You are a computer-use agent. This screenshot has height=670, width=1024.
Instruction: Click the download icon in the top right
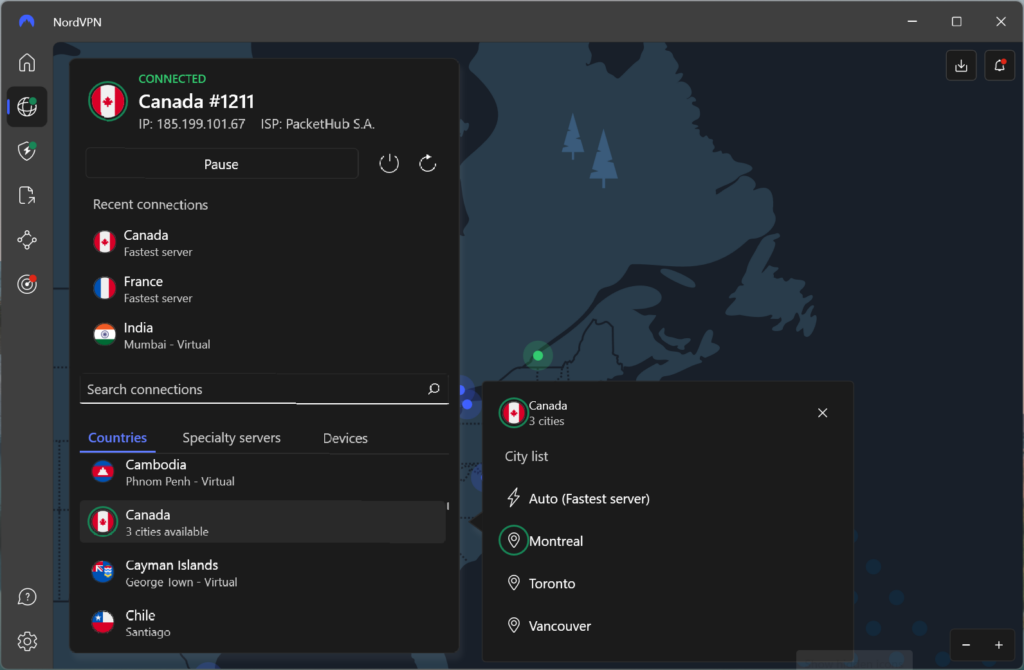tap(961, 65)
